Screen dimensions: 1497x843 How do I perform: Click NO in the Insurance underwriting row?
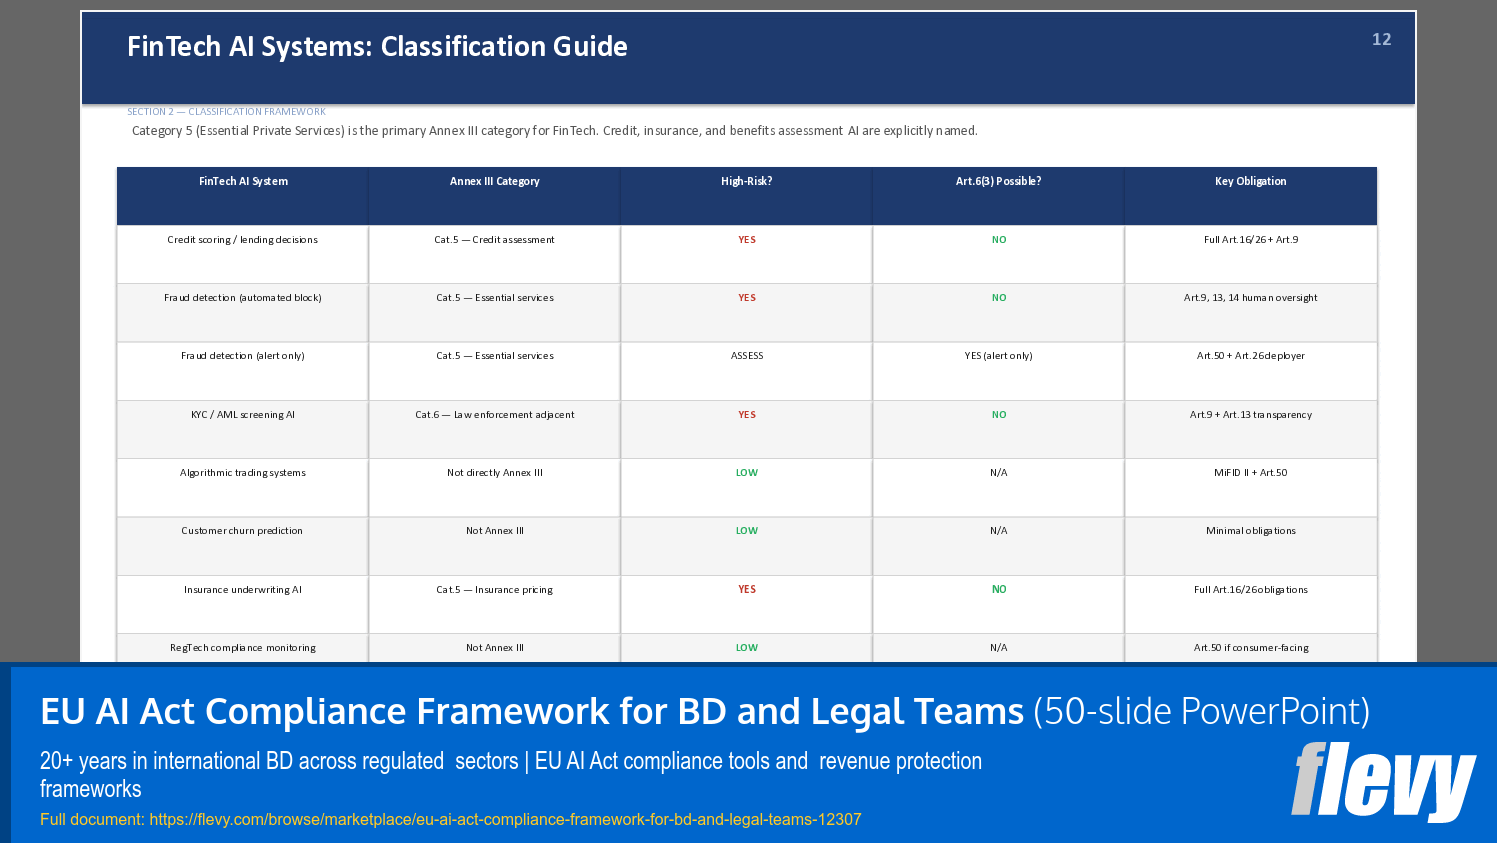click(x=999, y=590)
